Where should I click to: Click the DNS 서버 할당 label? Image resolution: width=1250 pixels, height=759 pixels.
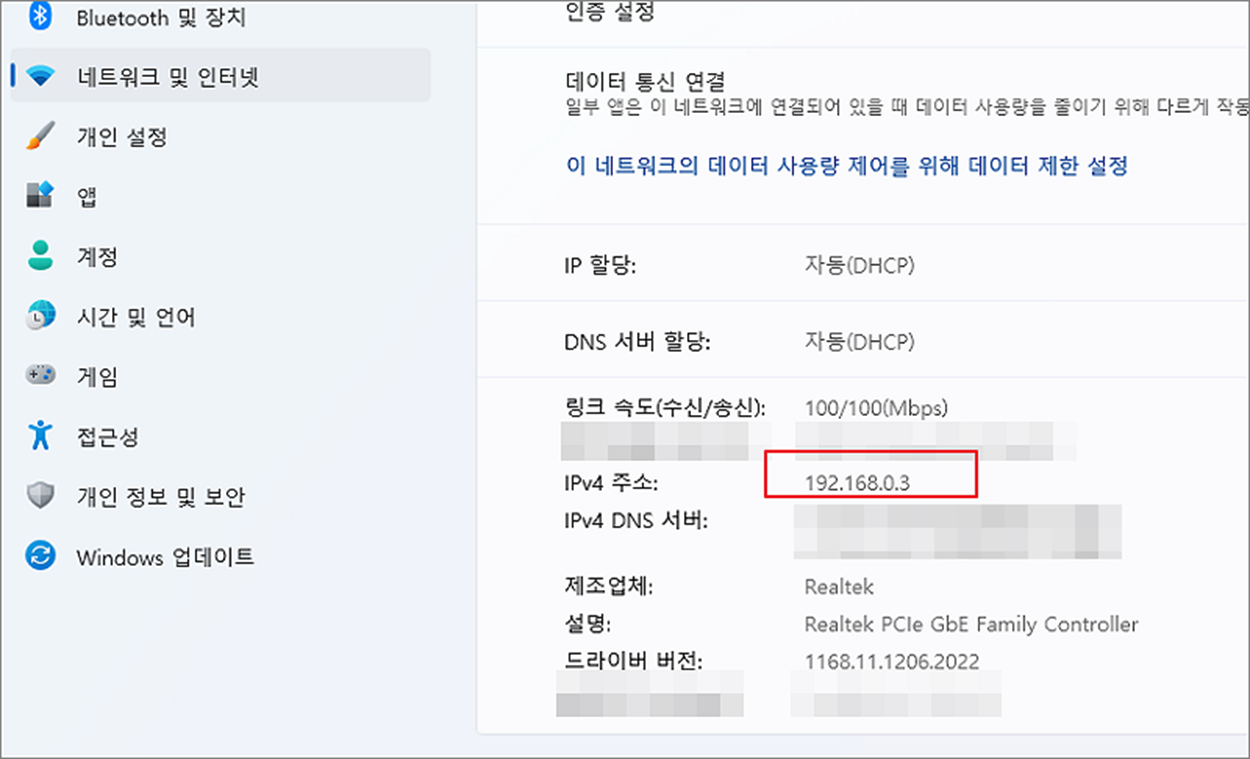(x=637, y=342)
